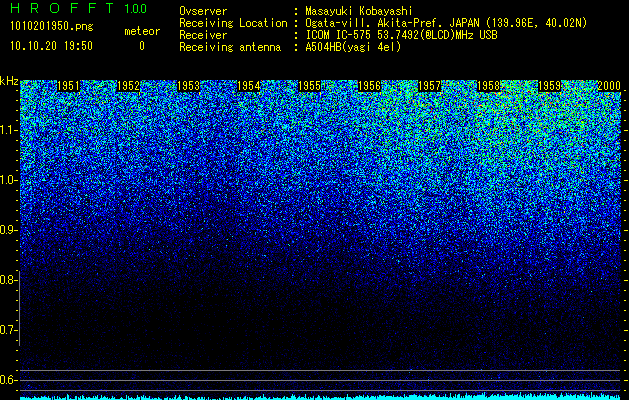Click the 1953 time marker label
Image resolution: width=629 pixels, height=400 pixels.
click(188, 86)
